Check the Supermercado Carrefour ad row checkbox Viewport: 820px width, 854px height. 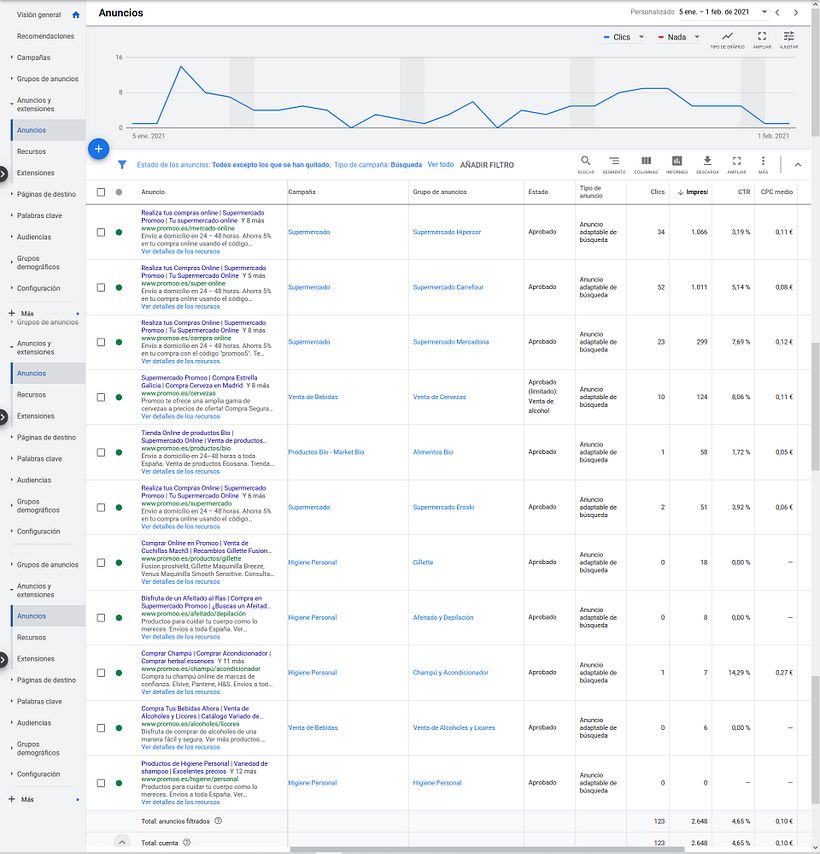point(101,288)
